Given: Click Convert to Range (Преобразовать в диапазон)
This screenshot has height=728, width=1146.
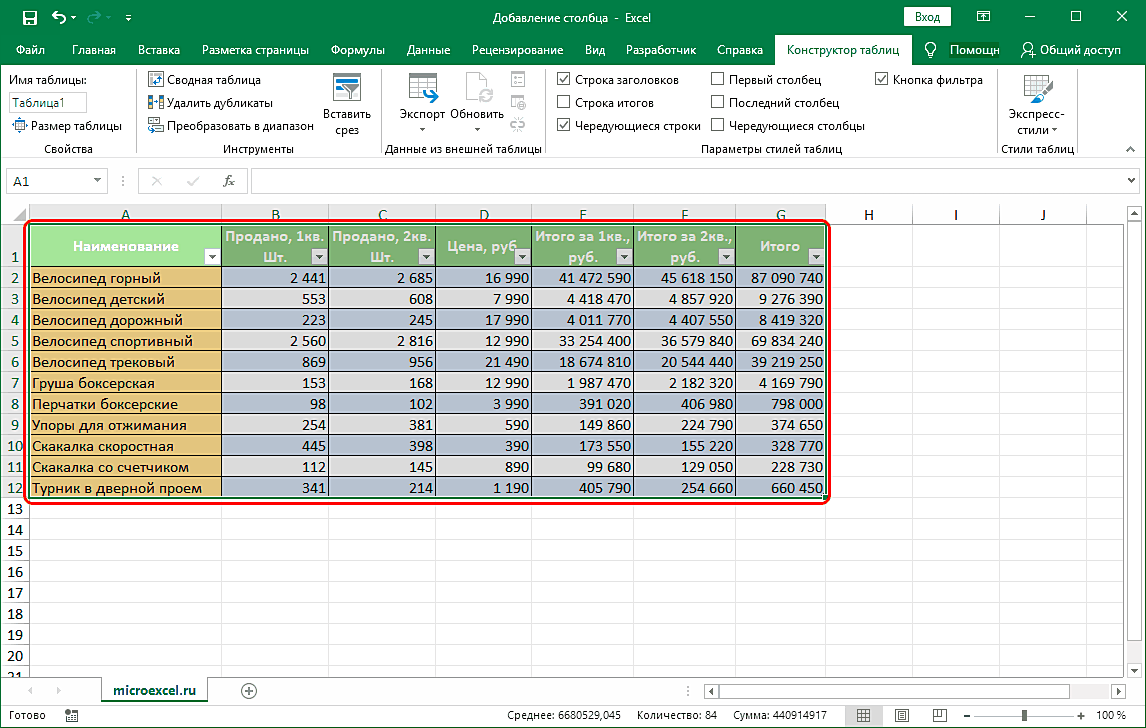Looking at the screenshot, I should tap(231, 126).
